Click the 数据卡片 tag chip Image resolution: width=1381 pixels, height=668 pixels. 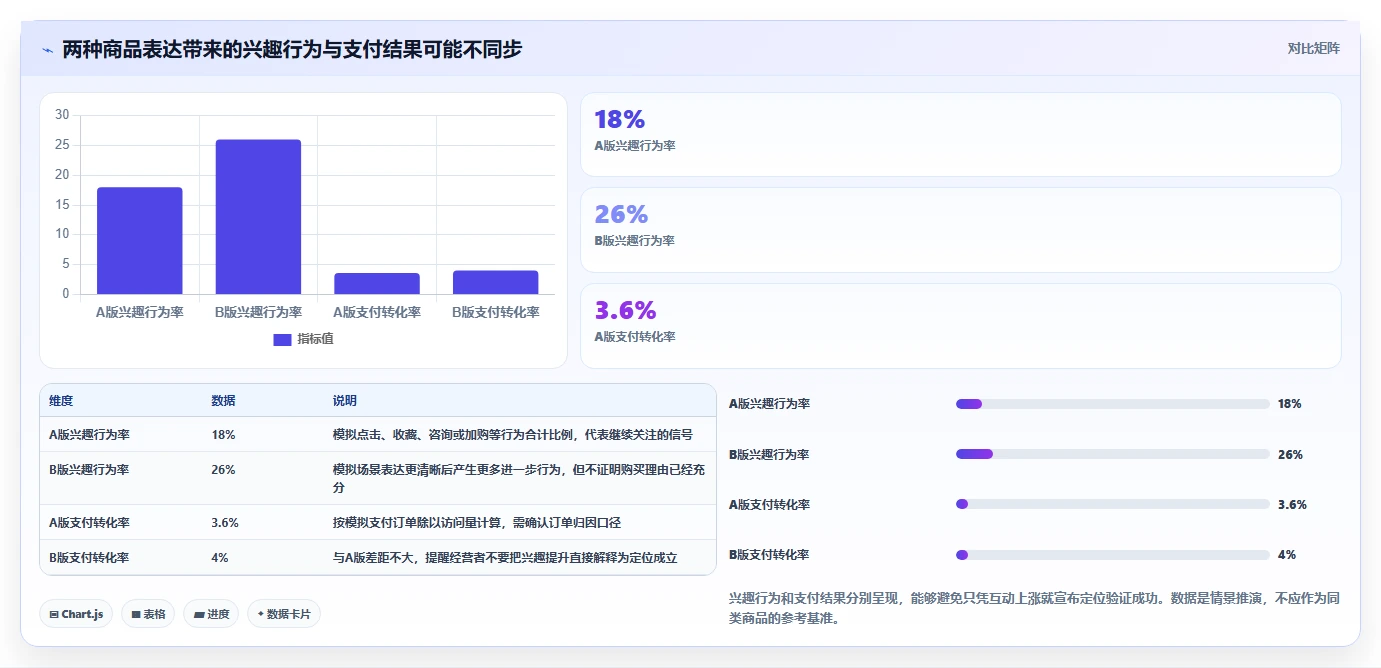pos(284,614)
